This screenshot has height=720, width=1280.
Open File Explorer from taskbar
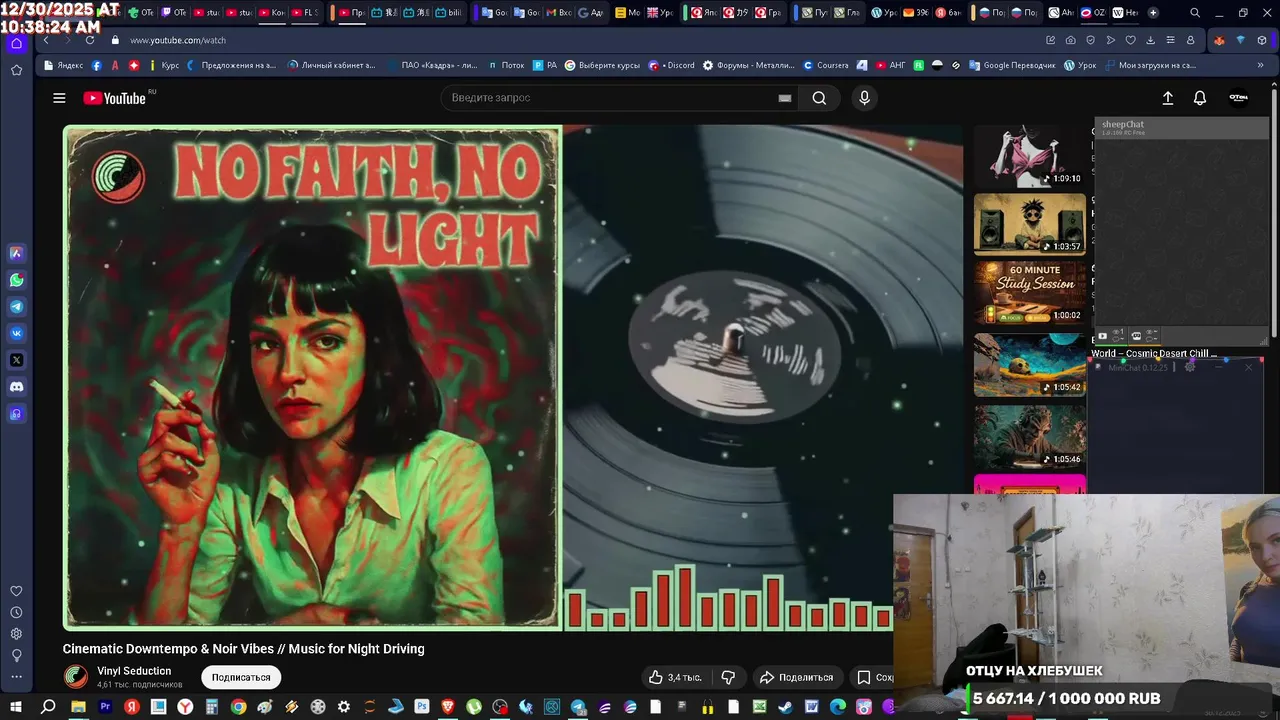pyautogui.click(x=78, y=707)
